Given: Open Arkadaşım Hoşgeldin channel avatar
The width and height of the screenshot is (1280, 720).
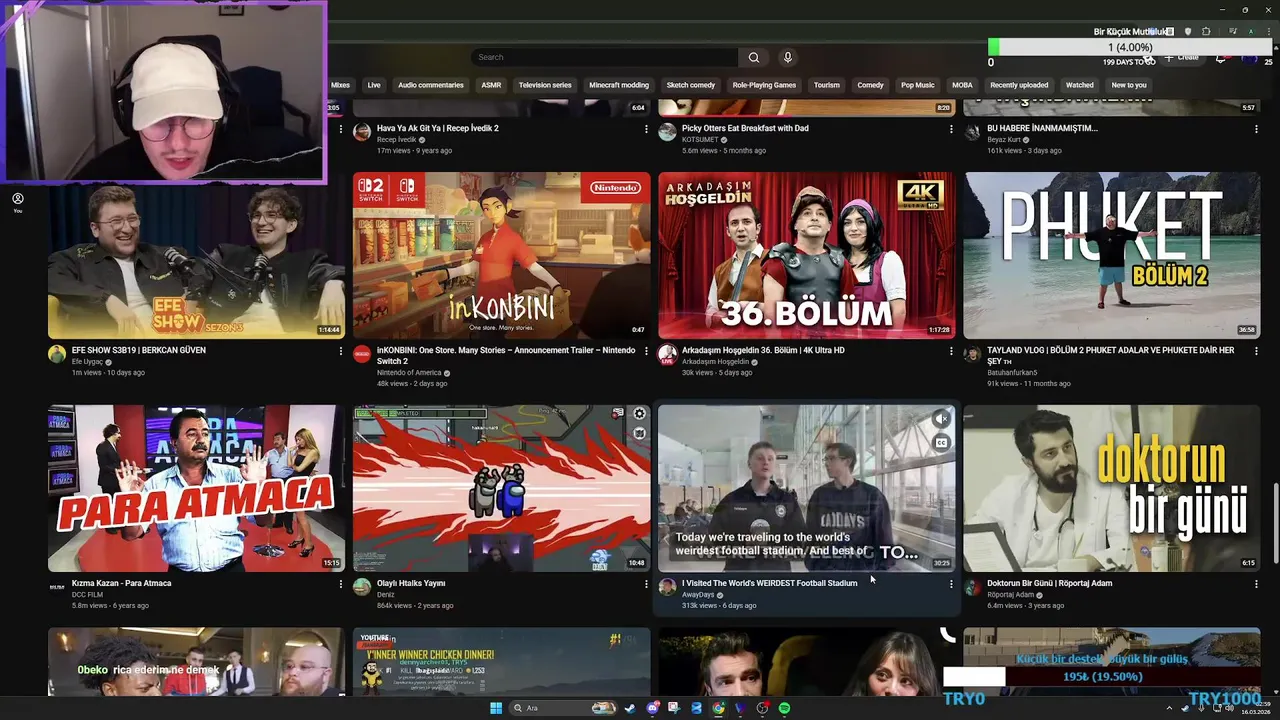Looking at the screenshot, I should coord(667,354).
